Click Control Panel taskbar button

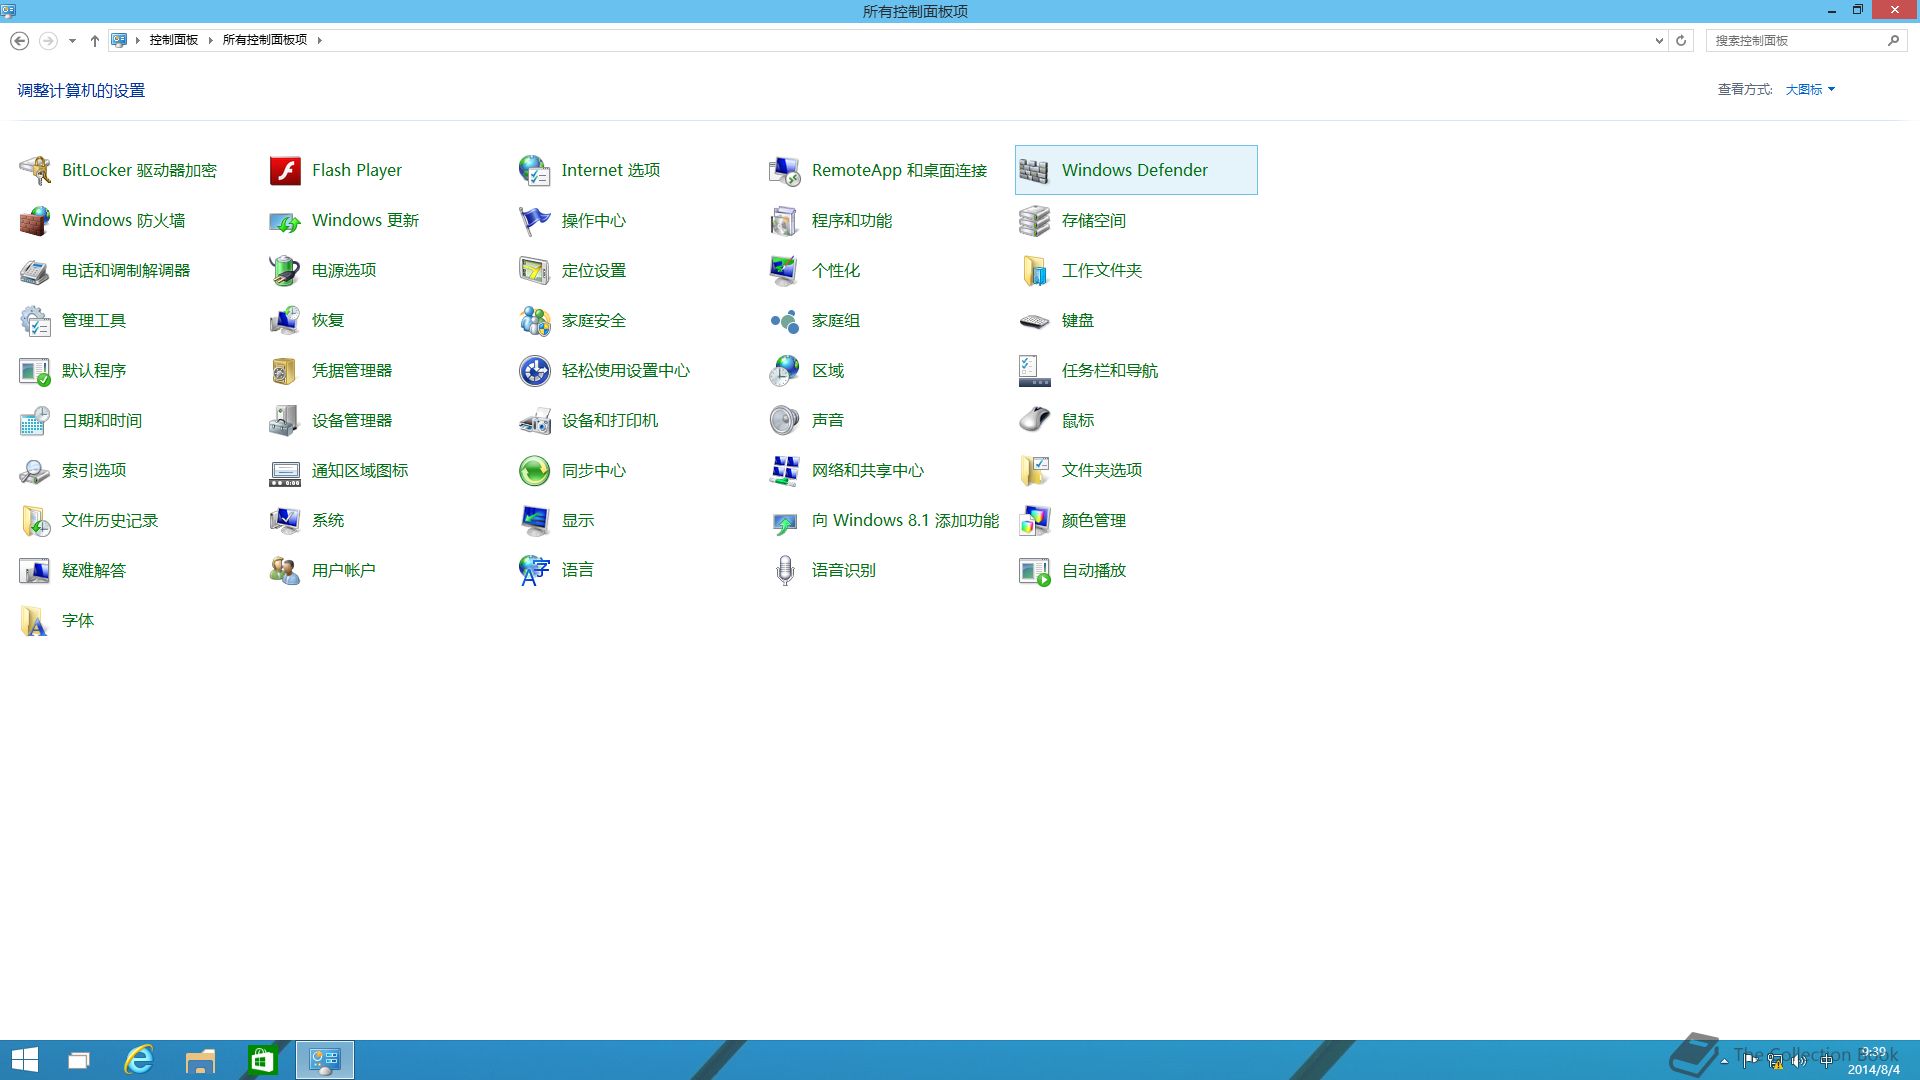[325, 1060]
